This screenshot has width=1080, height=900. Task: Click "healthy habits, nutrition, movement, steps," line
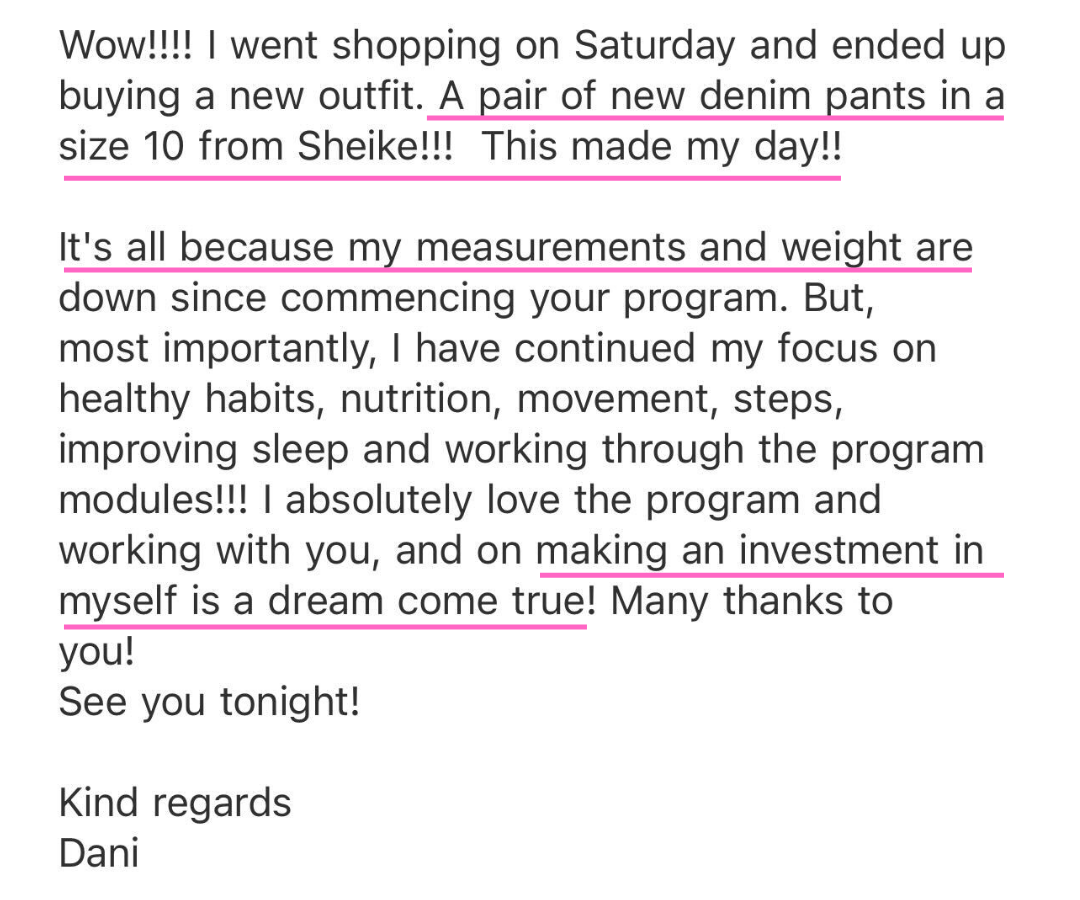tap(451, 399)
